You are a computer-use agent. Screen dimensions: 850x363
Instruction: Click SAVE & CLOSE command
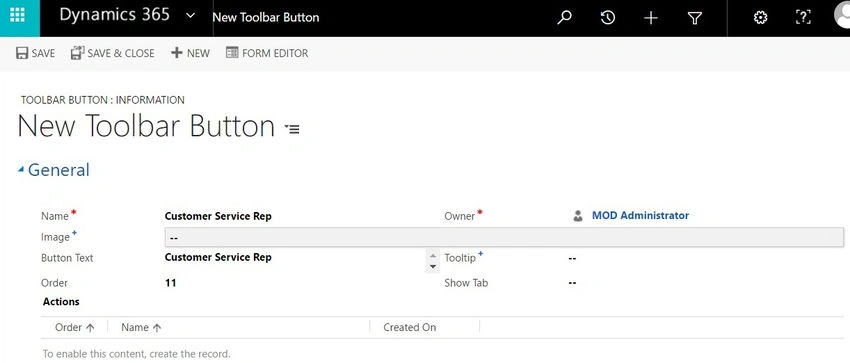pyautogui.click(x=113, y=53)
